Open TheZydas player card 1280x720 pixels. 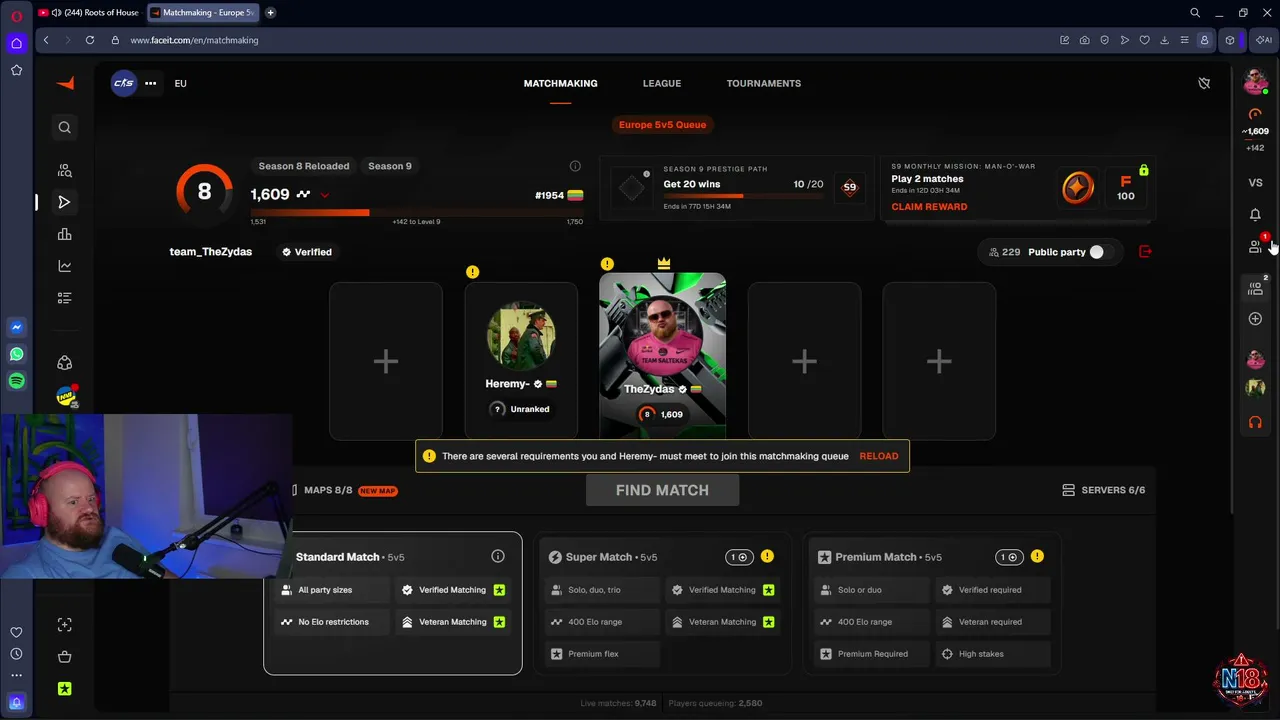pyautogui.click(x=662, y=355)
